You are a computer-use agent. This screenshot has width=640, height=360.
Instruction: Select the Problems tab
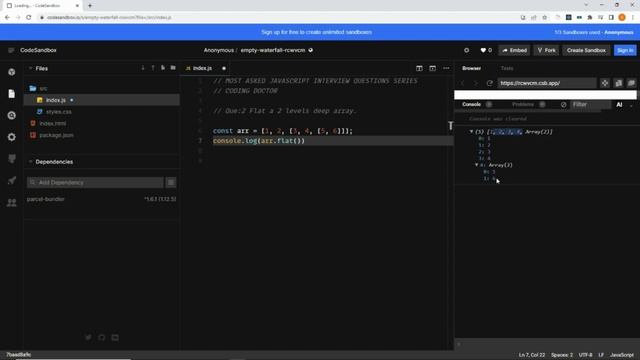pyautogui.click(x=523, y=104)
